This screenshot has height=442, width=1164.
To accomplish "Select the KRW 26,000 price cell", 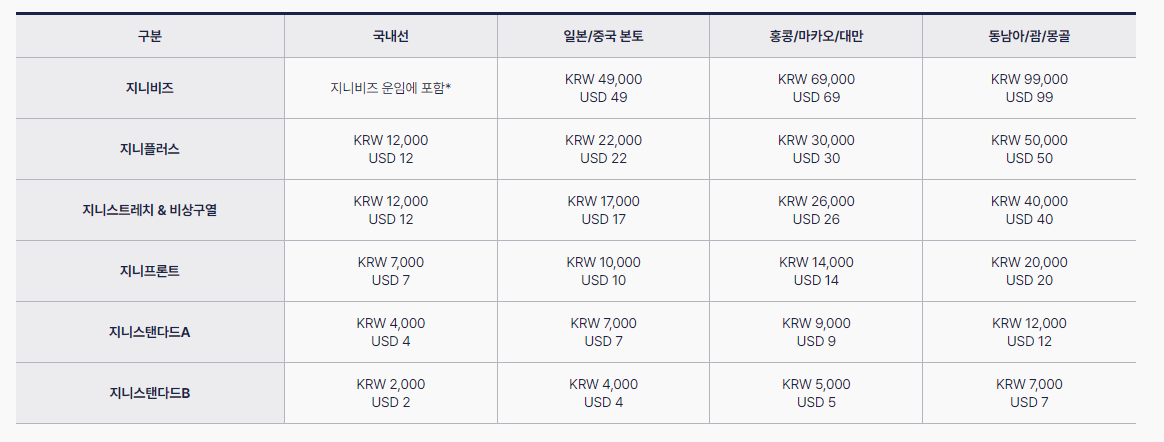I will [816, 209].
